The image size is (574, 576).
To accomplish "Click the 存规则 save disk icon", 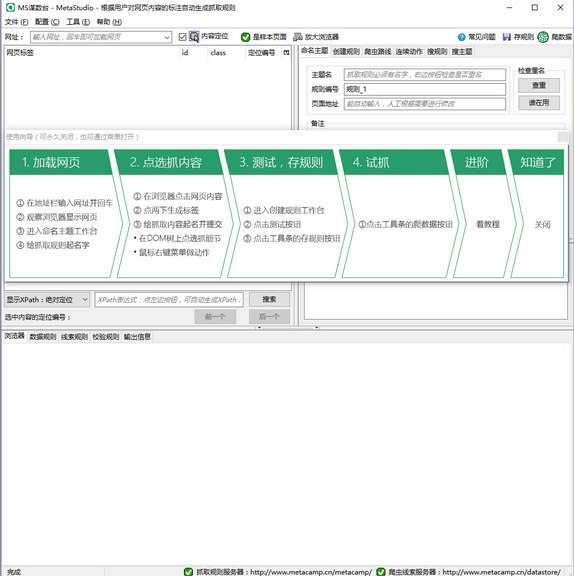I will pos(507,37).
